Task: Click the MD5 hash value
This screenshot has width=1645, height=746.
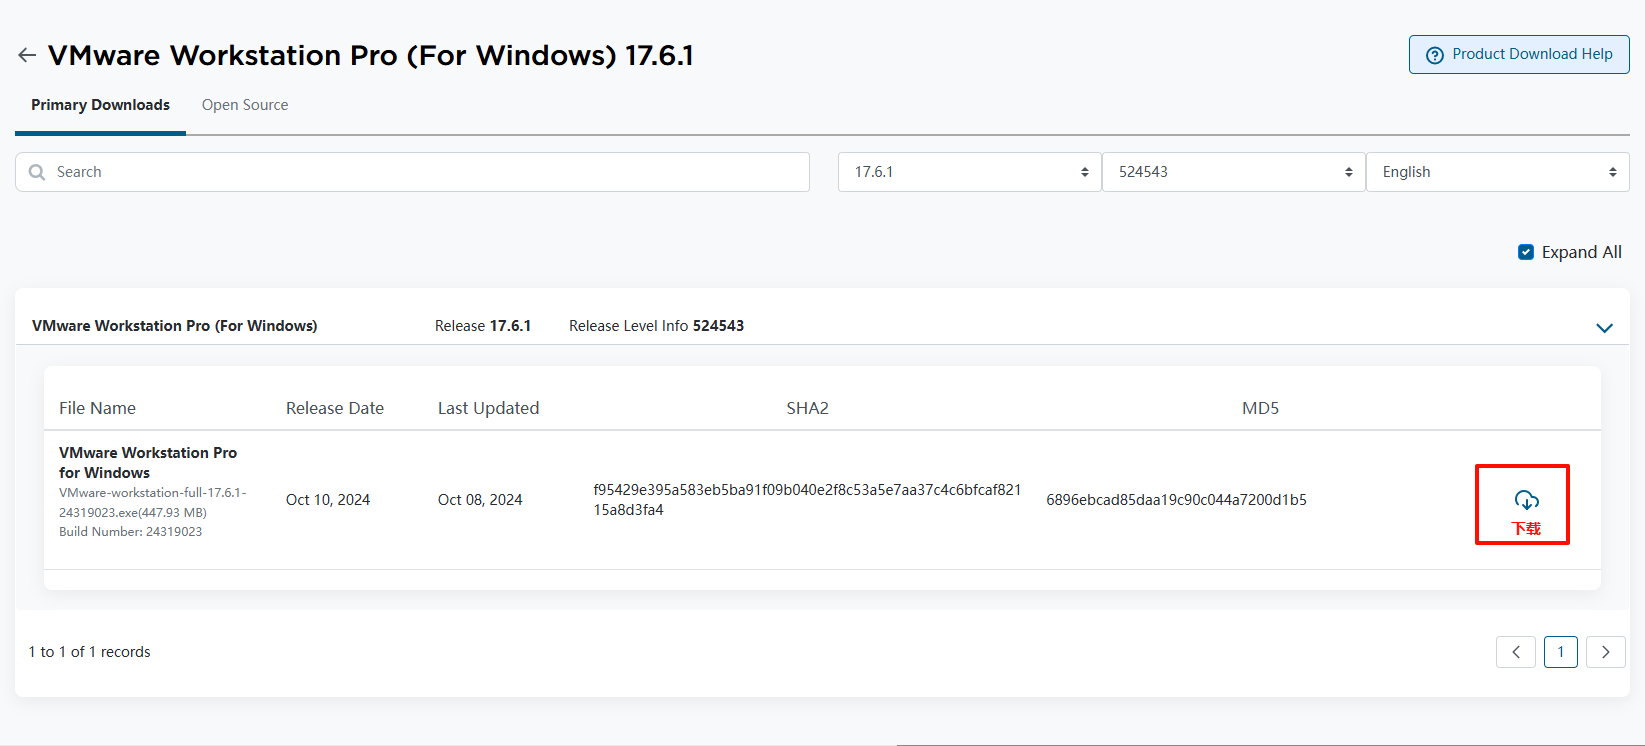Action: click(x=1176, y=500)
